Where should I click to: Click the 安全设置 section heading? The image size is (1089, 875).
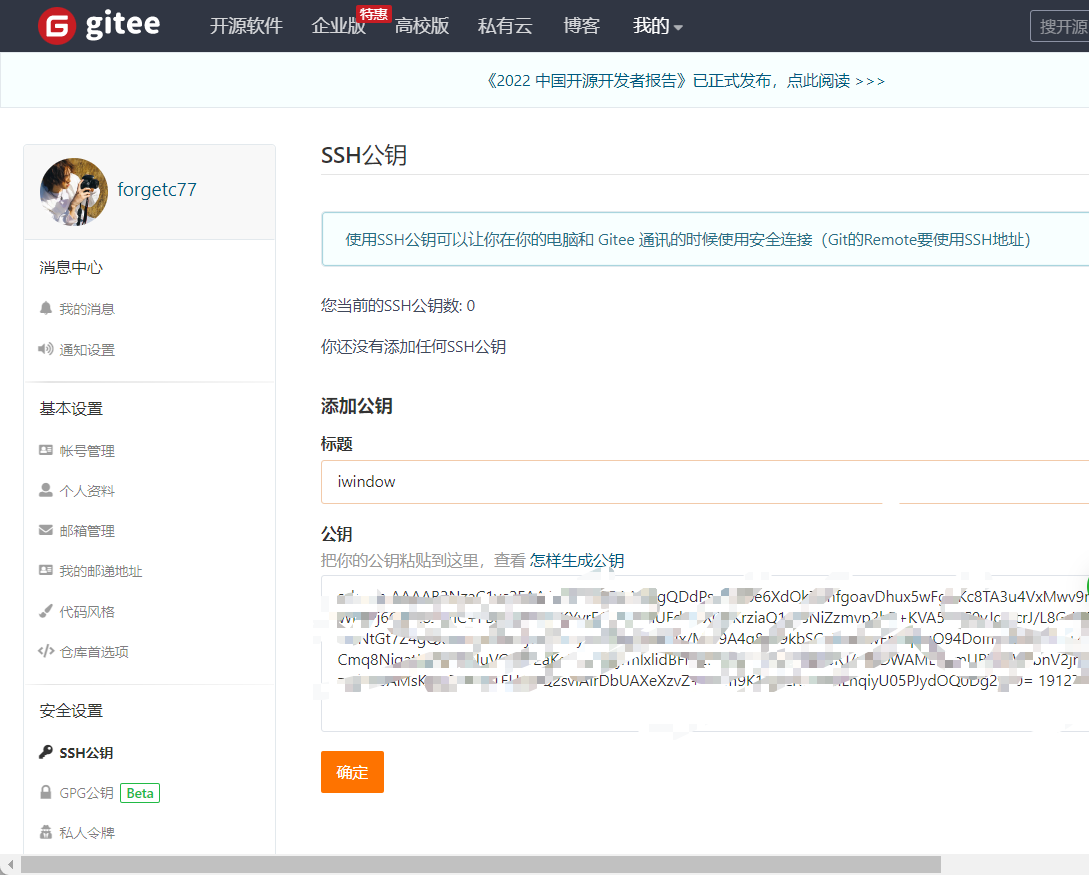[71, 710]
